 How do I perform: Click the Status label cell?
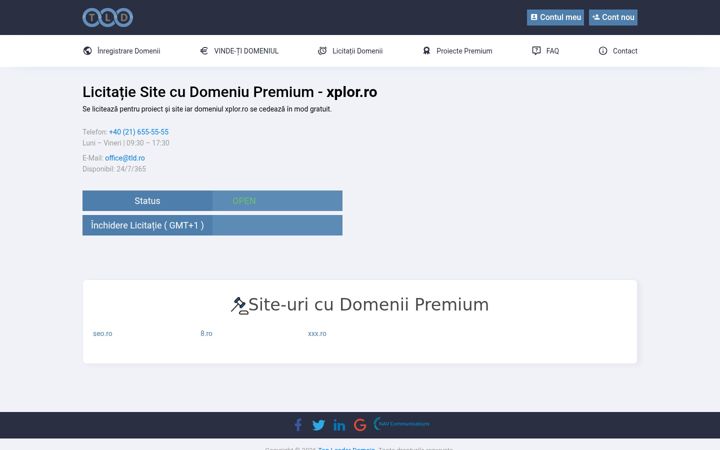coord(147,201)
